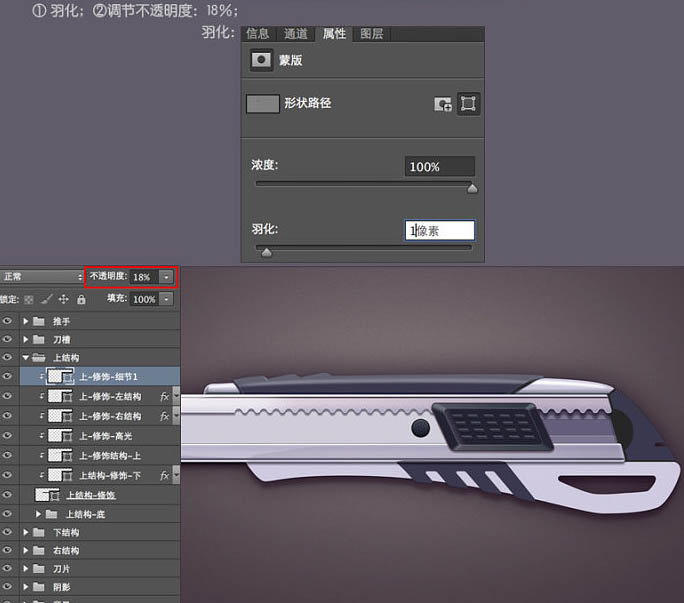Click fx icon on 上结构-修饰-下 layer
The width and height of the screenshot is (684, 603).
click(x=164, y=475)
